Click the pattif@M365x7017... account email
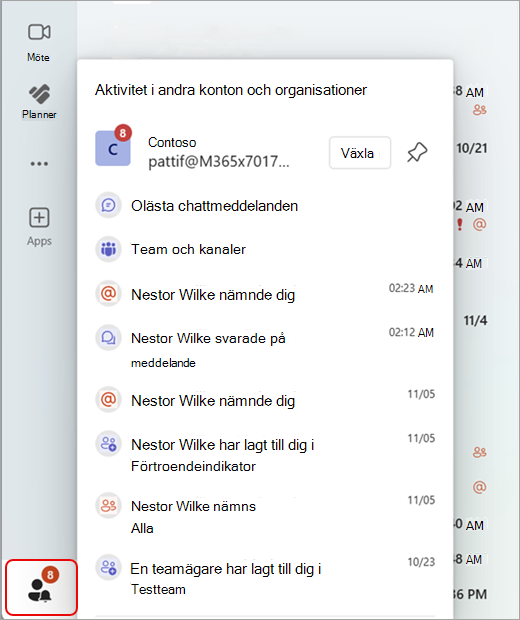Screen dimensions: 520x620 tap(219, 162)
